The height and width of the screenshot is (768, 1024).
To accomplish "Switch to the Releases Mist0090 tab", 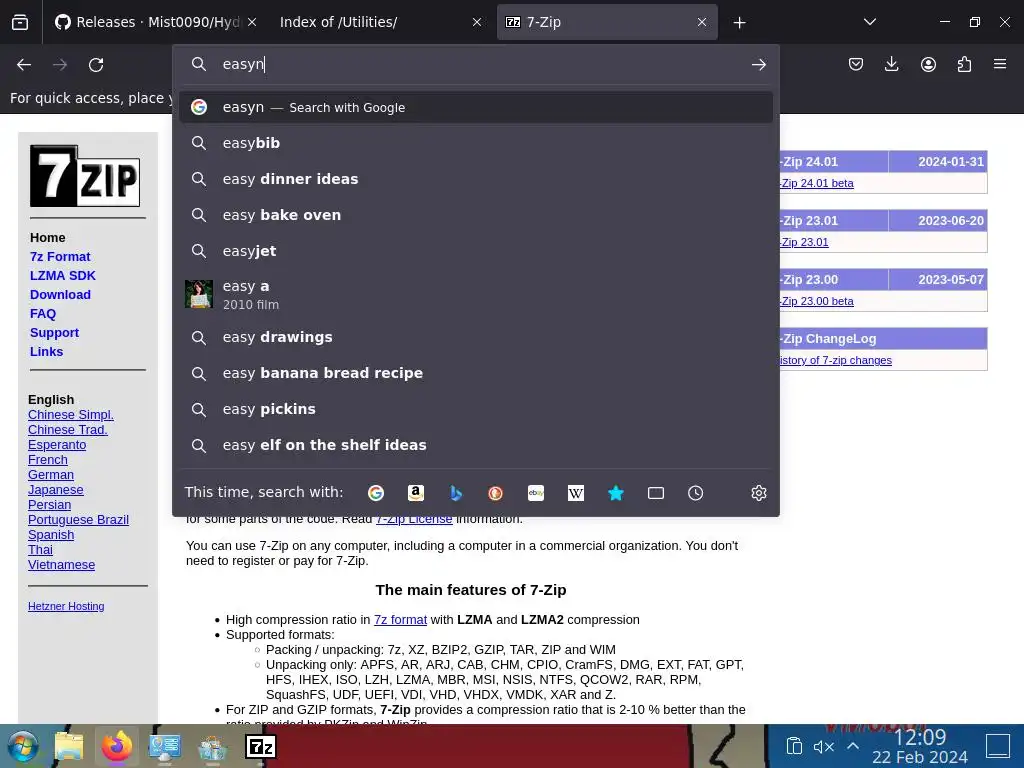I will pyautogui.click(x=157, y=22).
